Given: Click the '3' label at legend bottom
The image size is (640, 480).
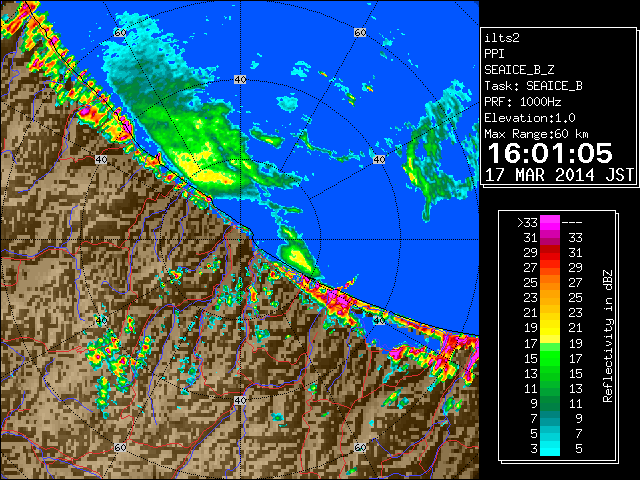Looking at the screenshot, I should (534, 449).
